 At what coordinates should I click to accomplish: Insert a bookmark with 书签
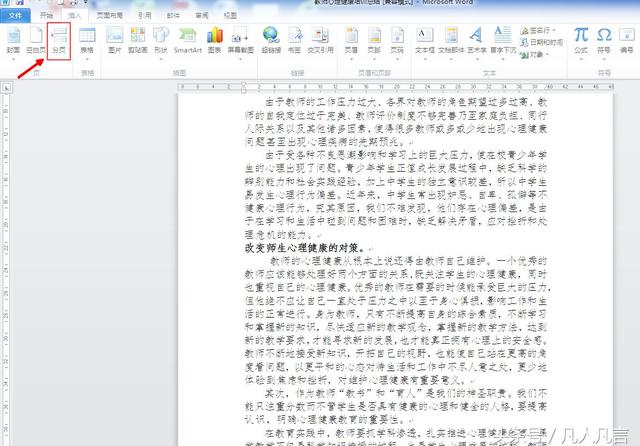coord(294,41)
